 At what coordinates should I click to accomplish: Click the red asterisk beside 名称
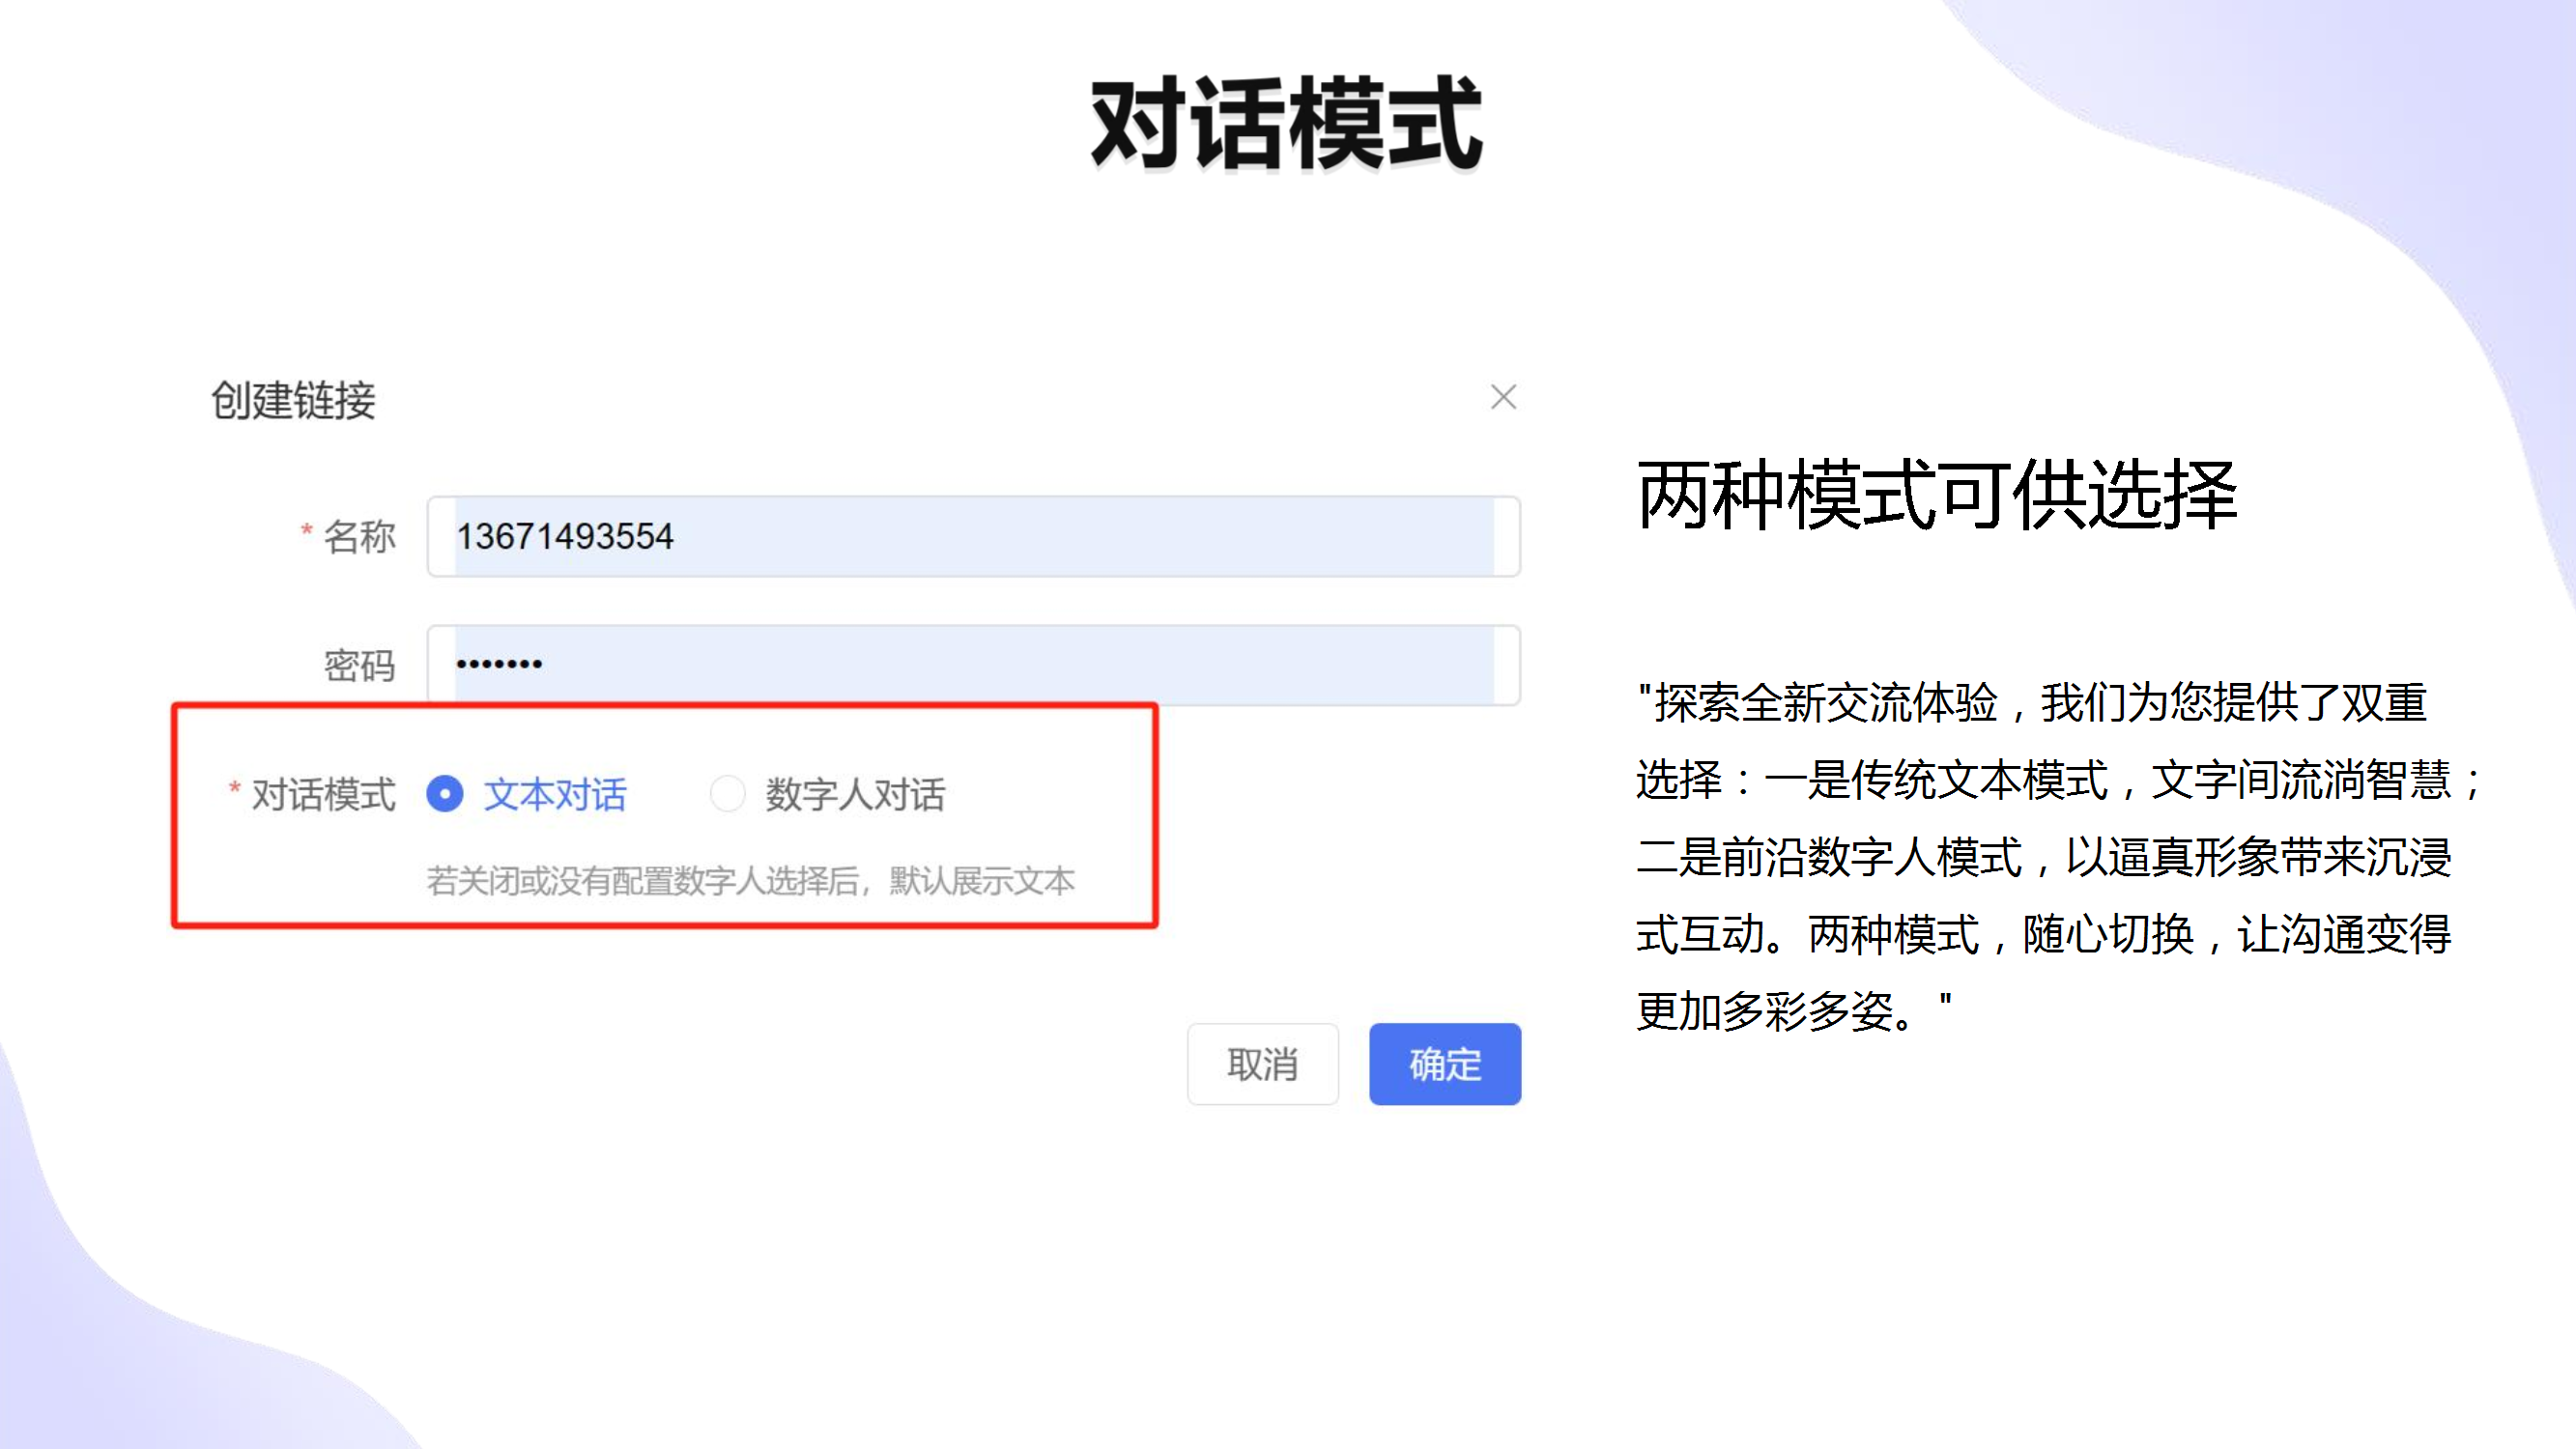(x=306, y=530)
